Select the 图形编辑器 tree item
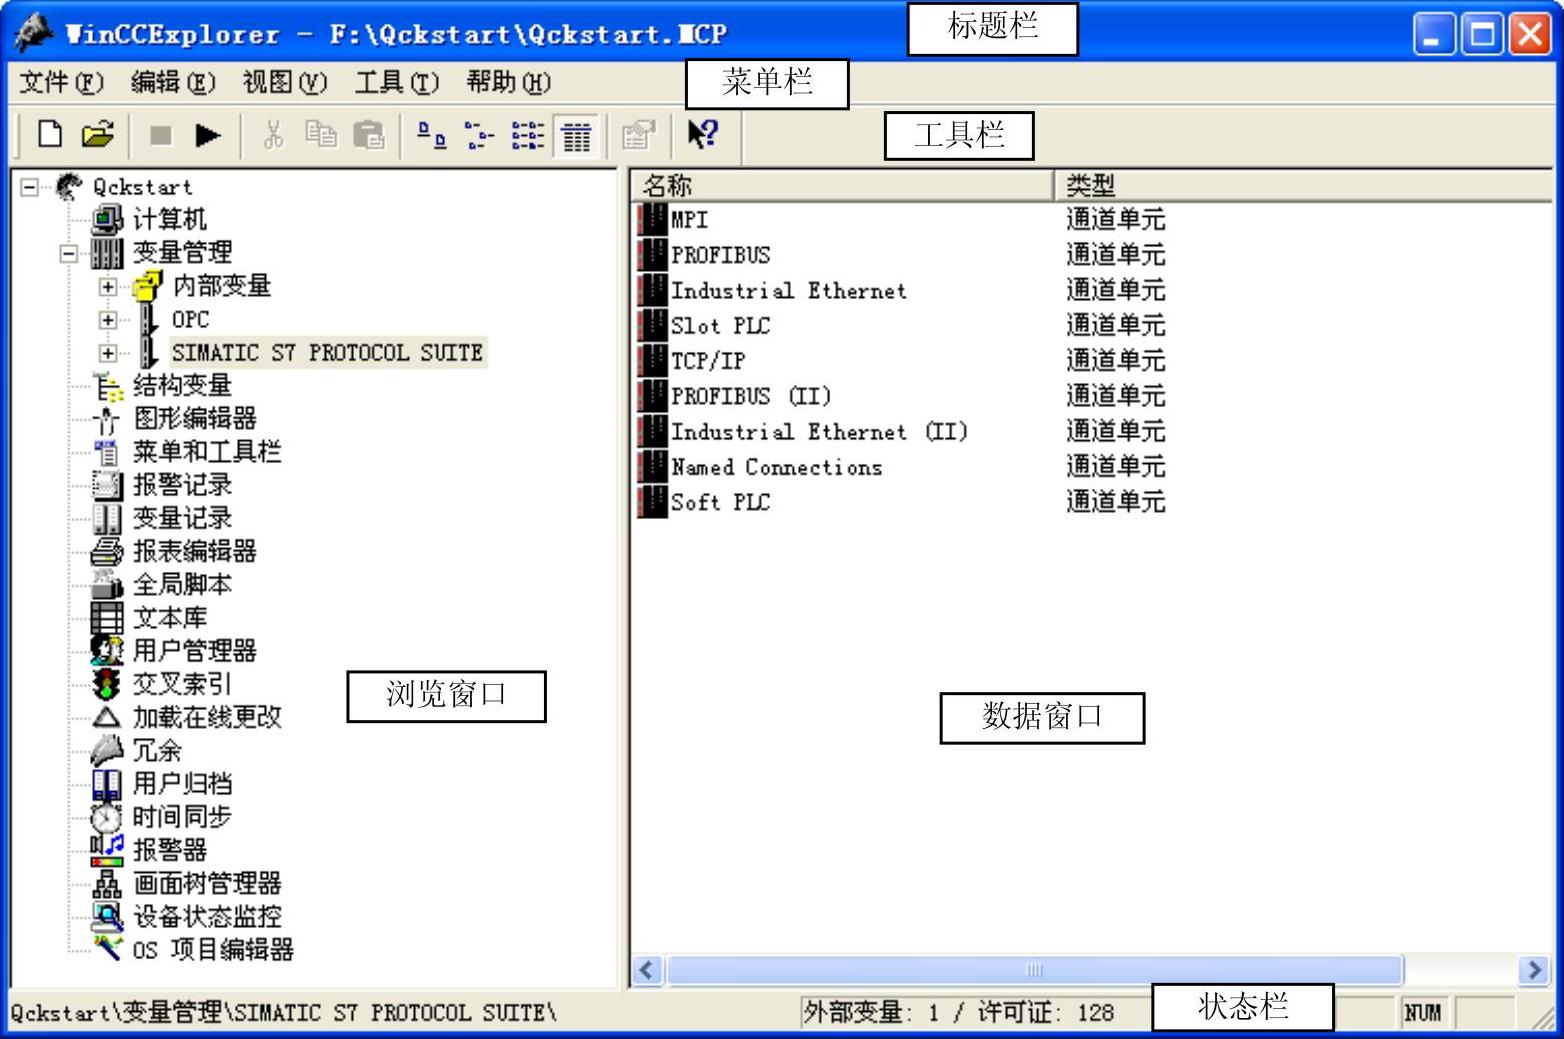This screenshot has width=1564, height=1039. 195,418
